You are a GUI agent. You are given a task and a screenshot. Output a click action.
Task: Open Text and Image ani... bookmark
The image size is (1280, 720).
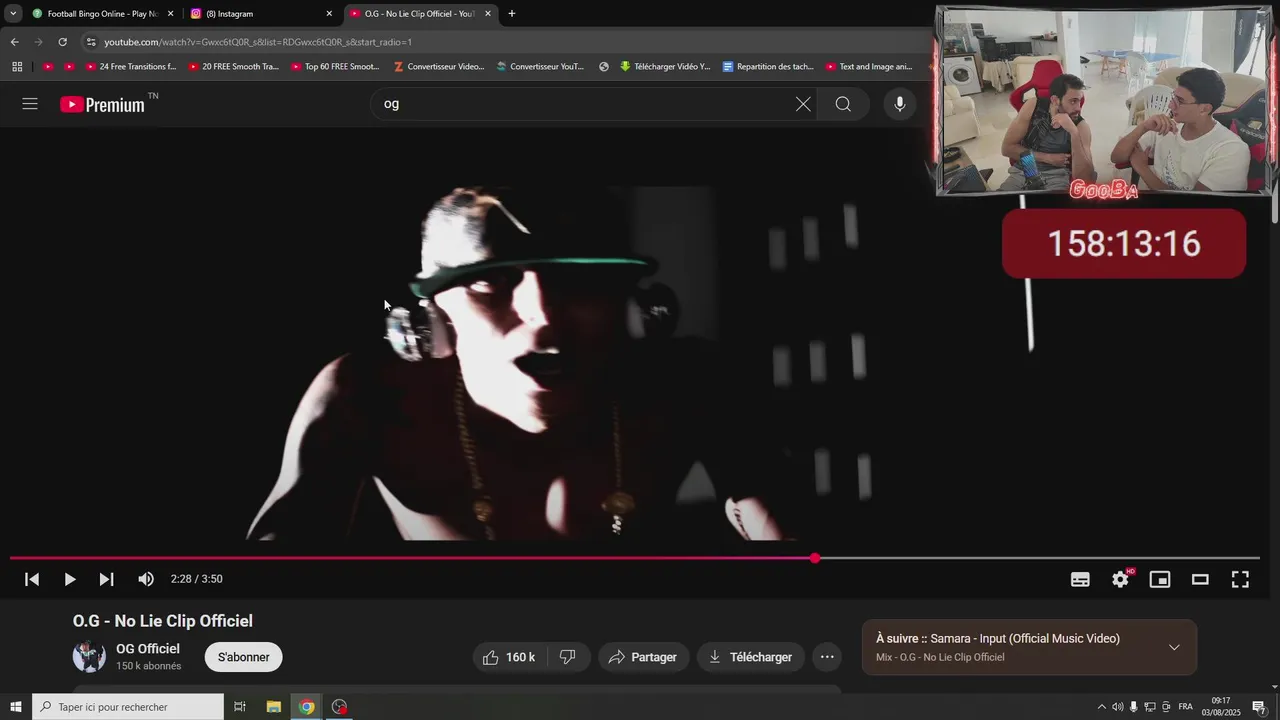point(869,67)
